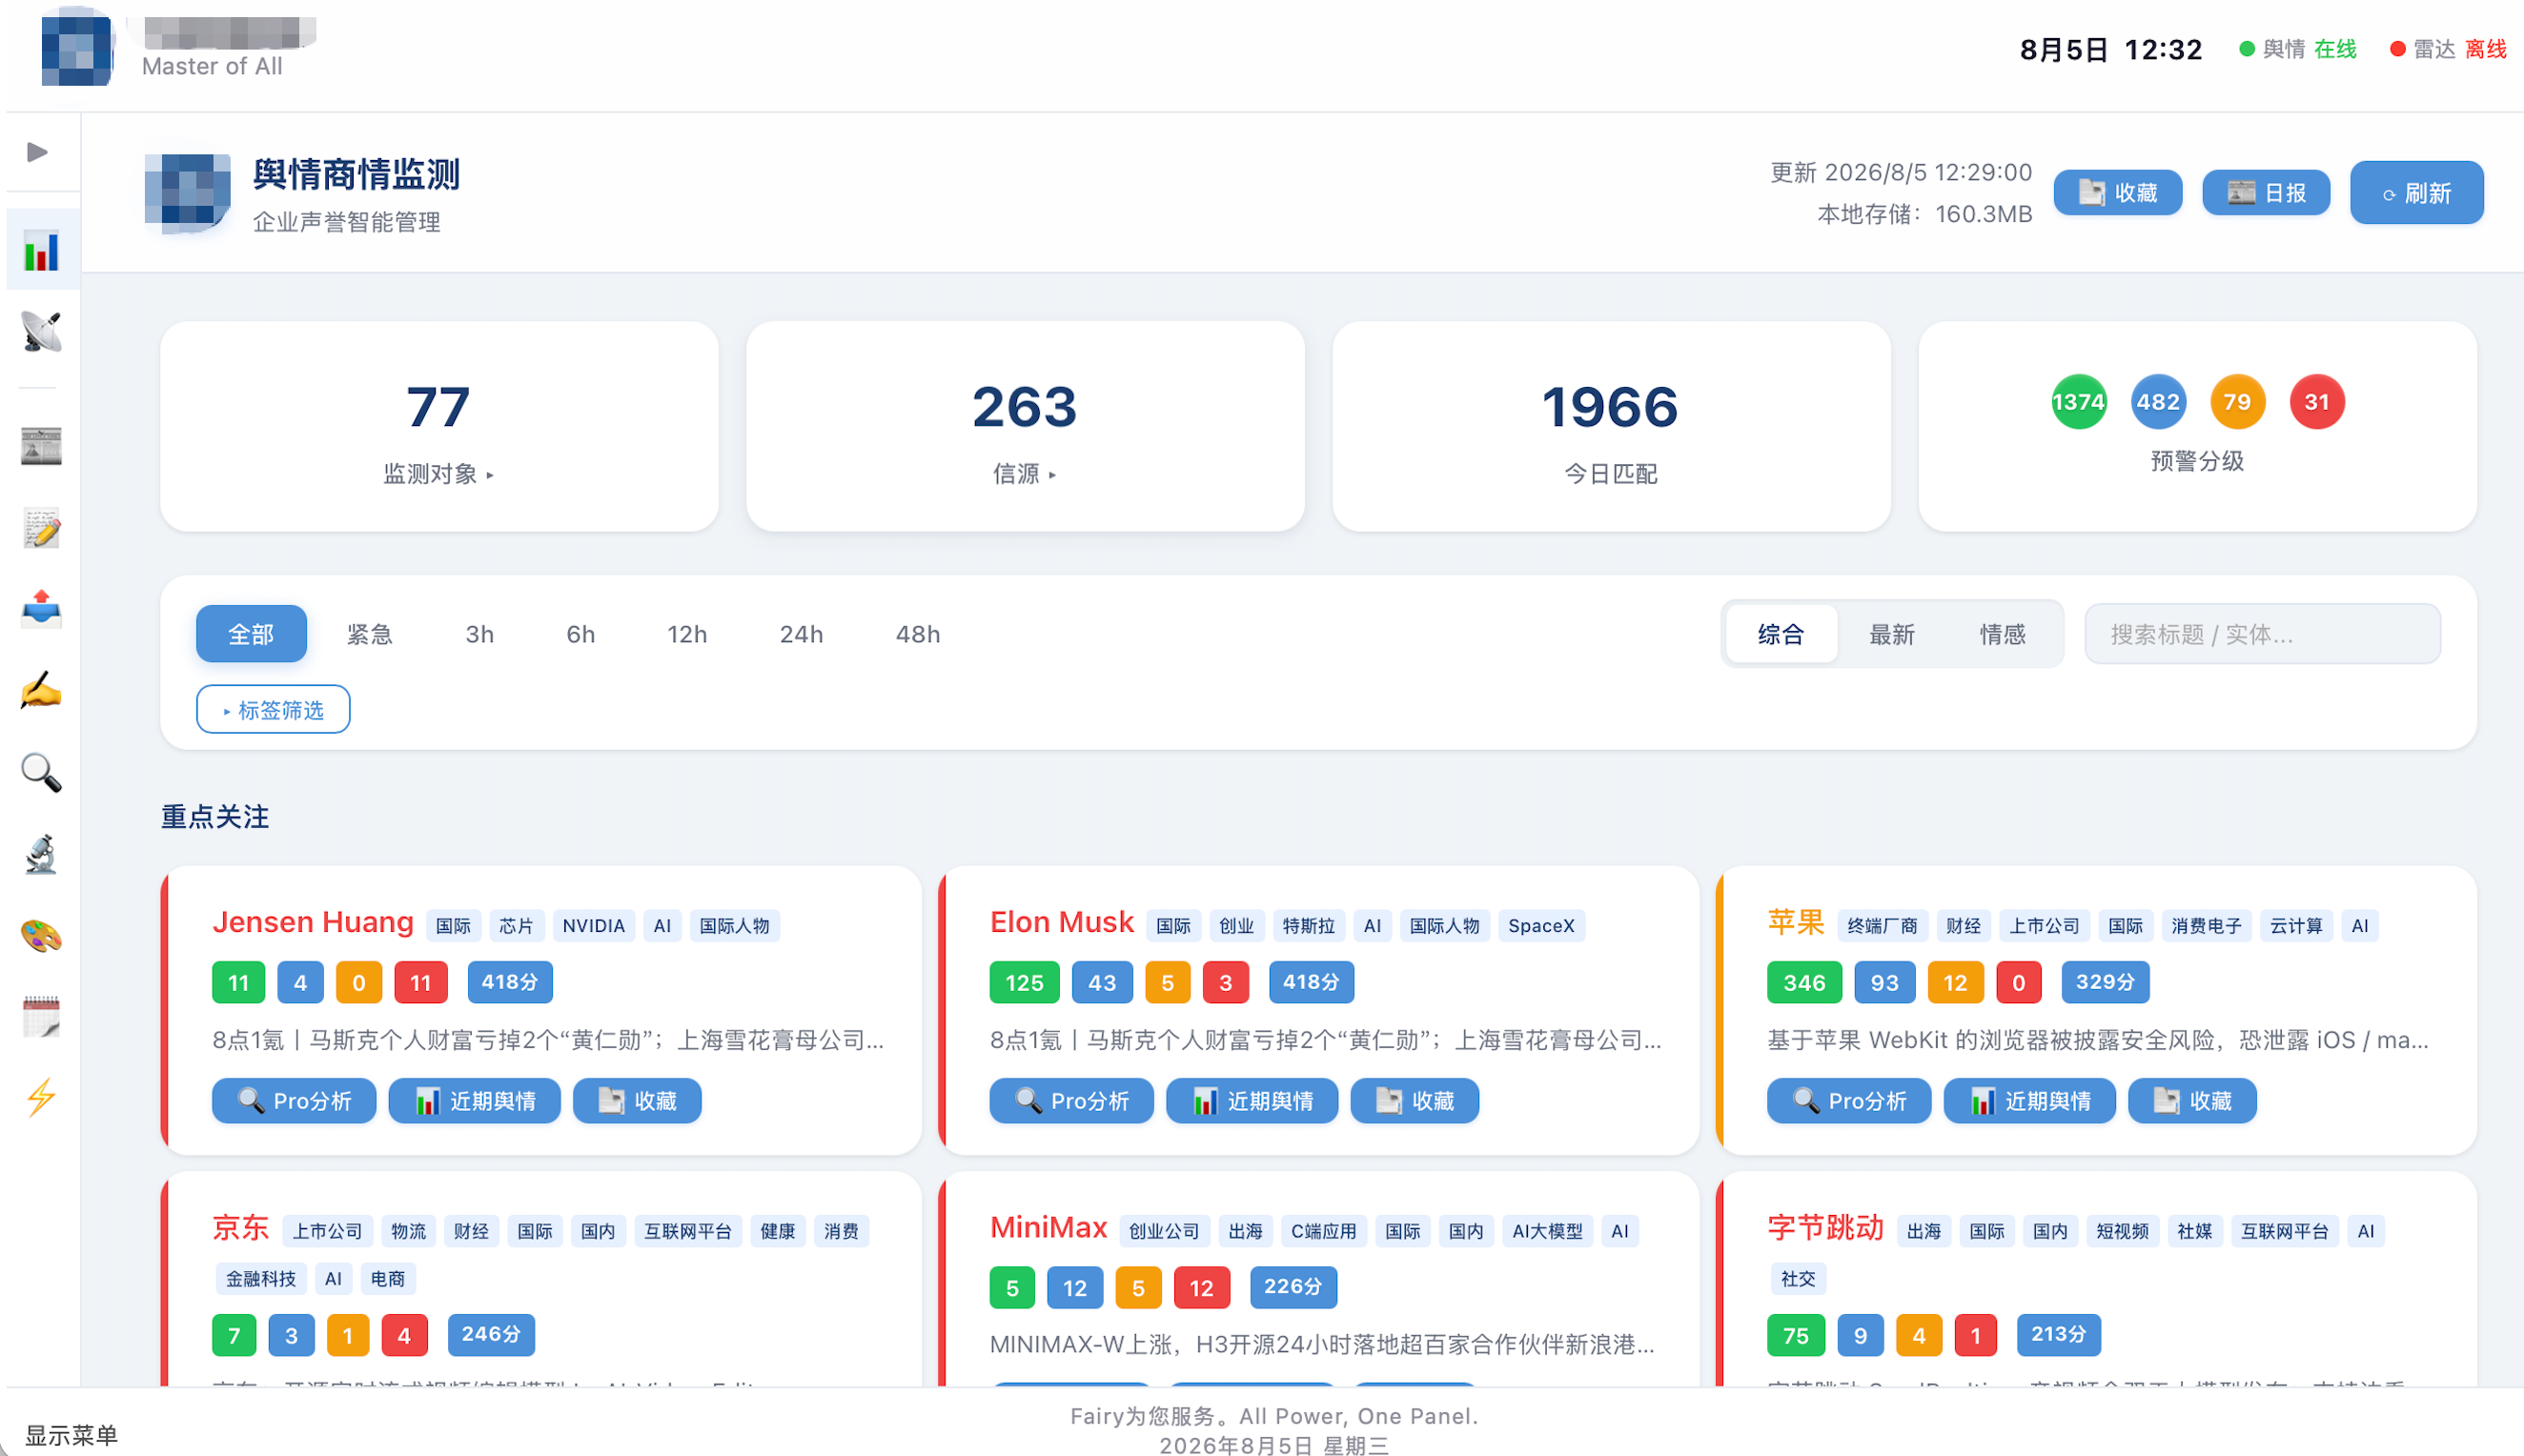Focus the 搜索标题 / 实体 search field

pos(2262,634)
